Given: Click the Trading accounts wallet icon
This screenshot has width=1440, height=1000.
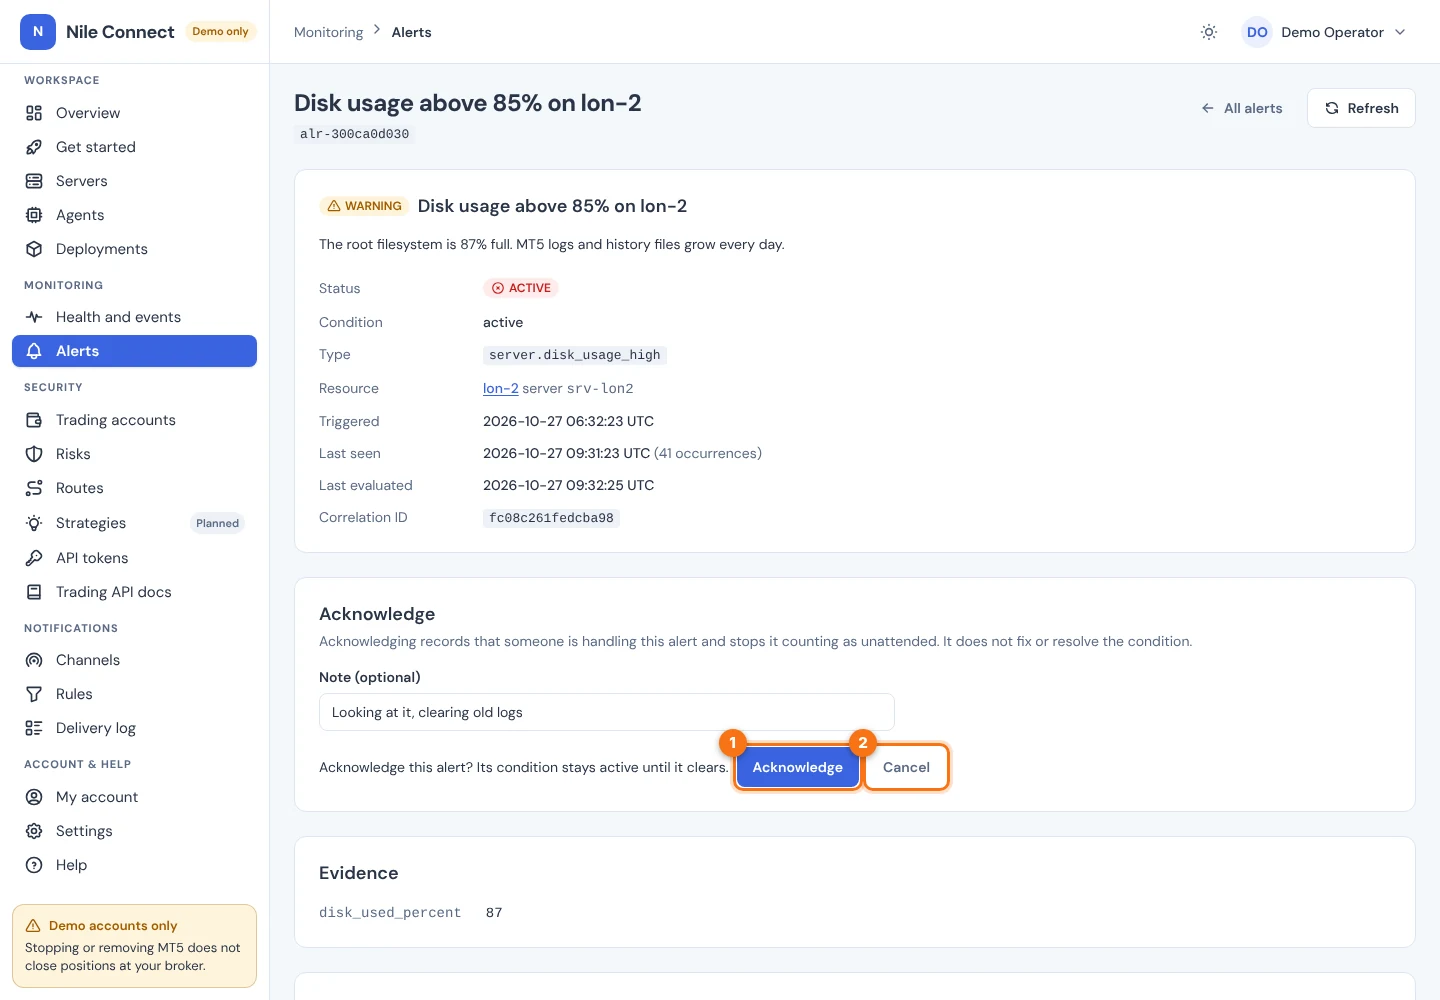Looking at the screenshot, I should point(34,420).
